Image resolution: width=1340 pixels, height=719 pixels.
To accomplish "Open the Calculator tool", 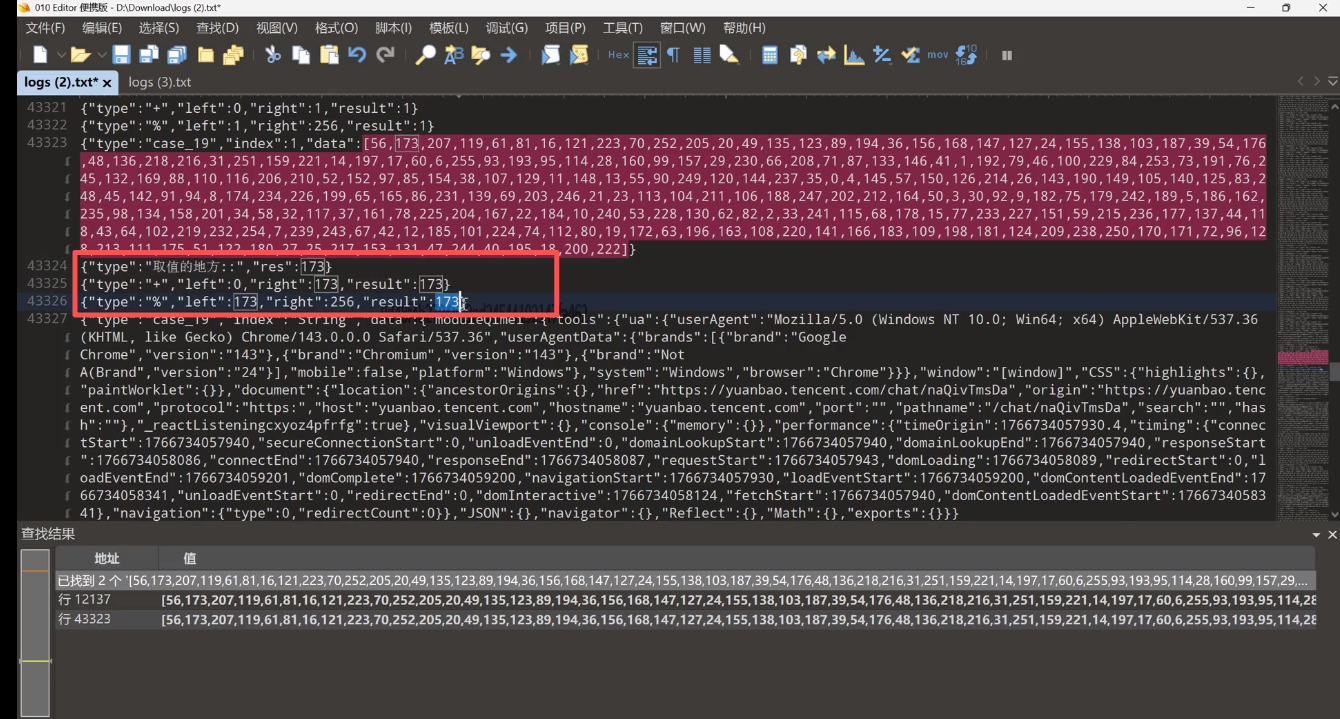I will [770, 55].
